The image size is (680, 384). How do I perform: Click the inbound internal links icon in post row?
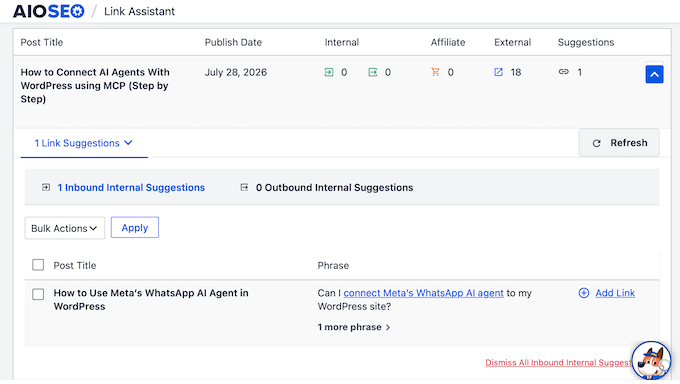[329, 72]
